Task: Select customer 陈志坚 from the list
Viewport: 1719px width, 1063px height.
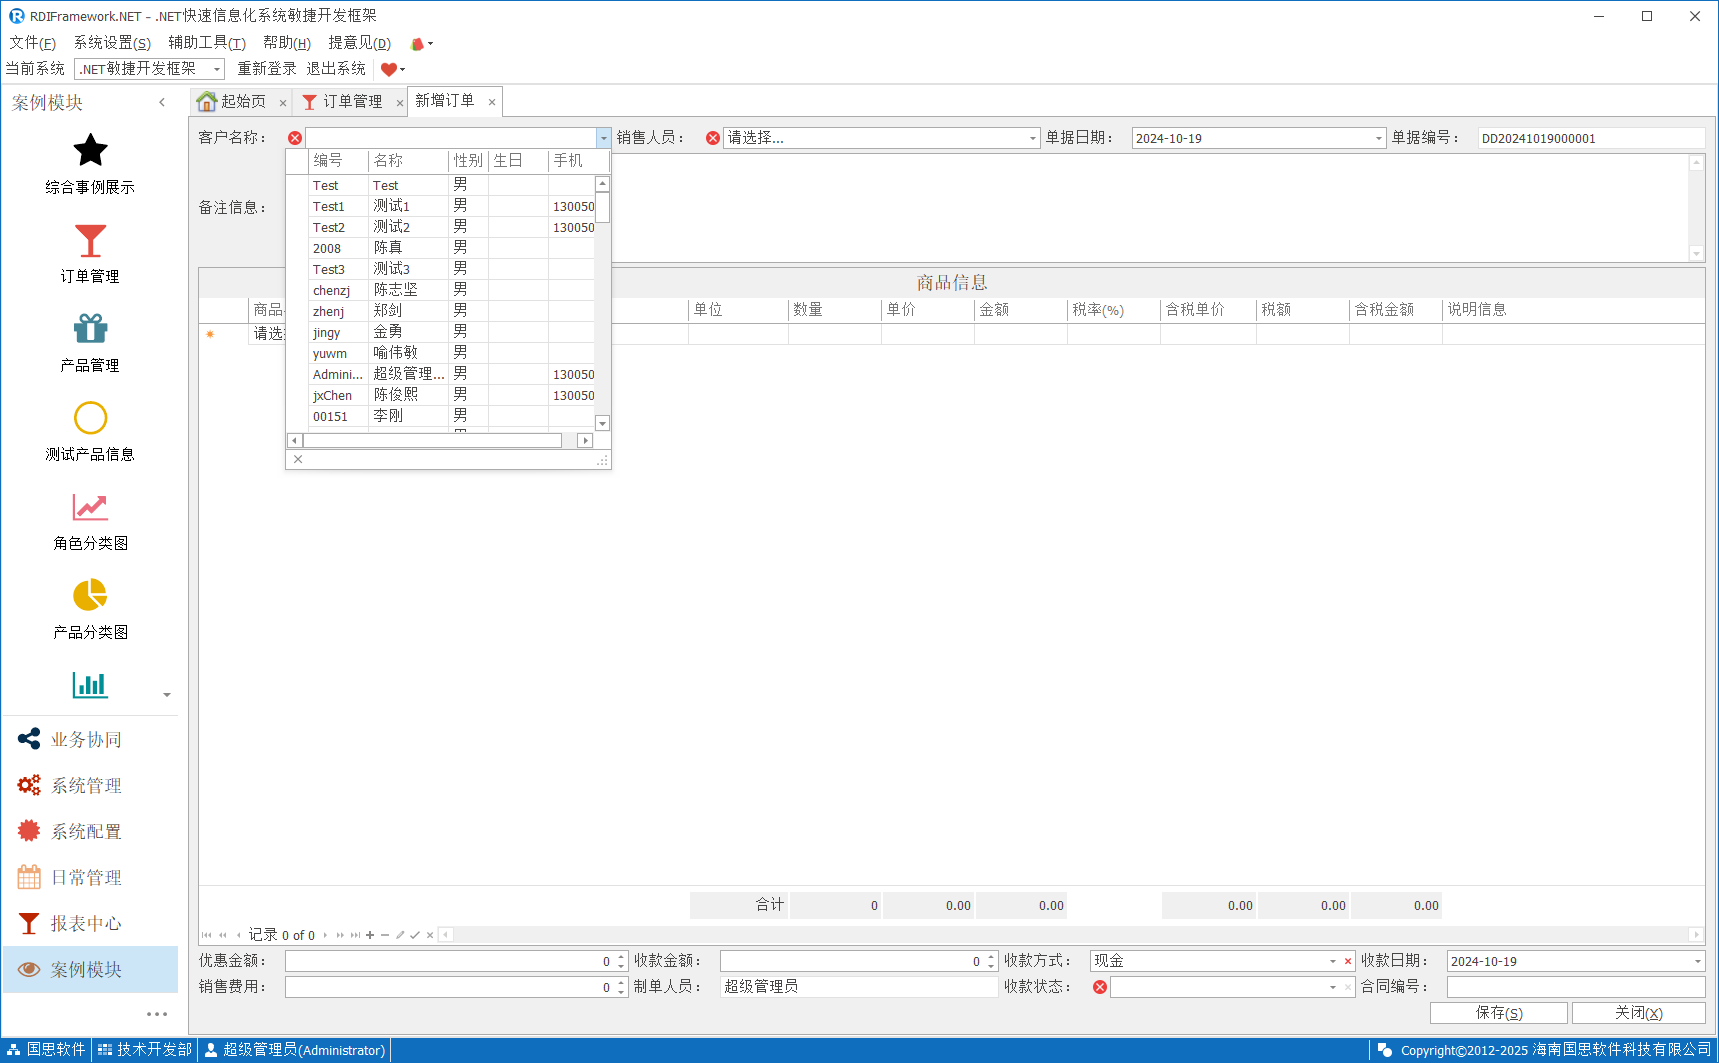Action: pyautogui.click(x=395, y=290)
